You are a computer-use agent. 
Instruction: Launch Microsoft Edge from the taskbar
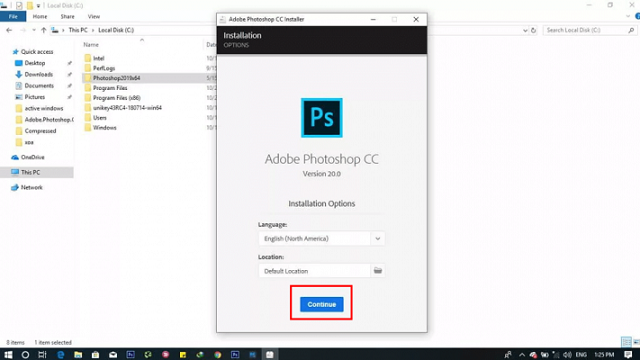tap(60, 355)
